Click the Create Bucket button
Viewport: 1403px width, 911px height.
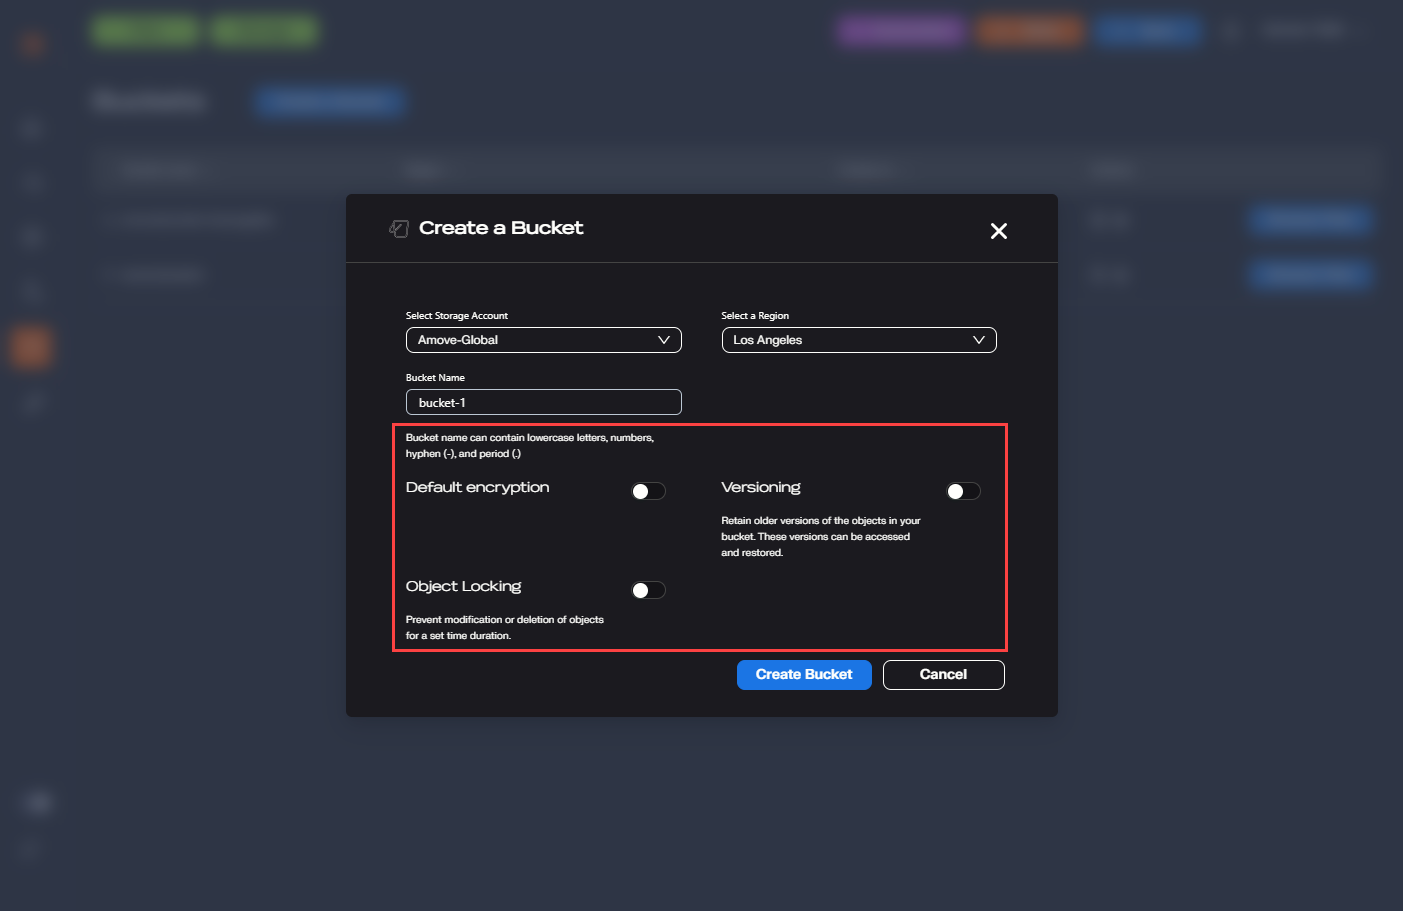point(804,675)
